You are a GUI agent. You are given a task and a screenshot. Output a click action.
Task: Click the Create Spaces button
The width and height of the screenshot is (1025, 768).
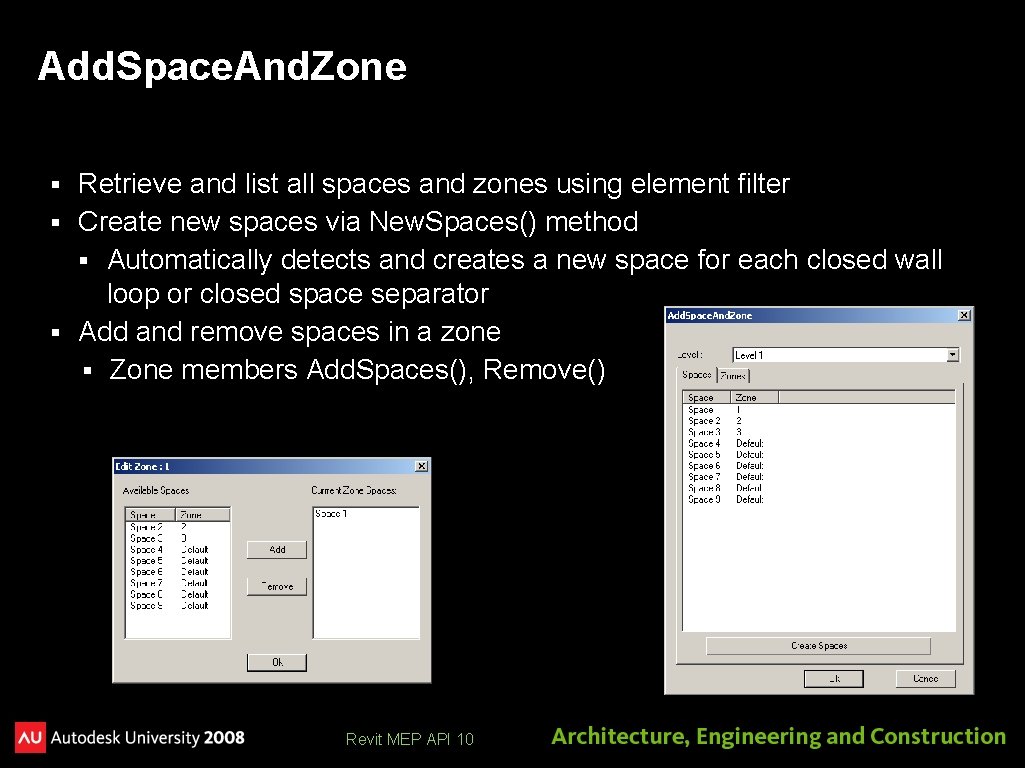[x=818, y=646]
